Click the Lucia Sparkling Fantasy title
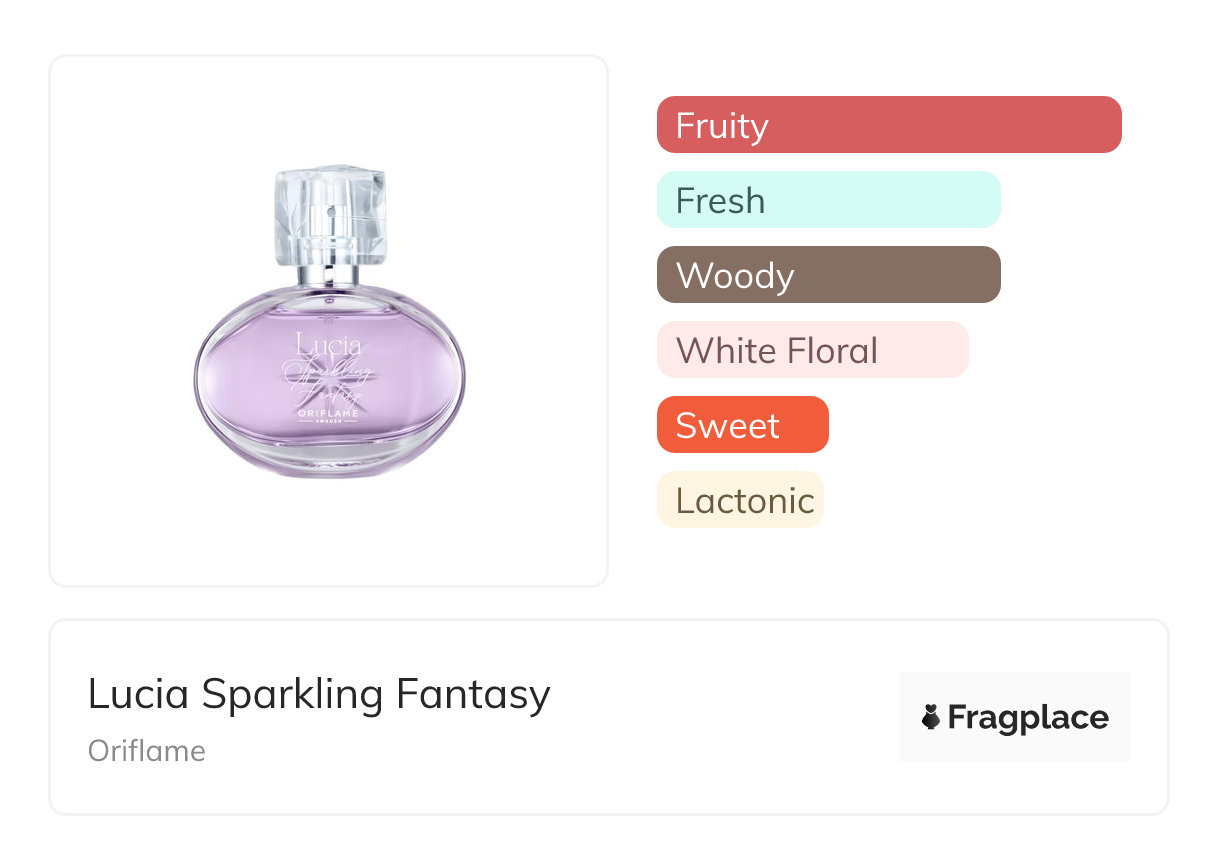1218x864 pixels. coord(319,694)
